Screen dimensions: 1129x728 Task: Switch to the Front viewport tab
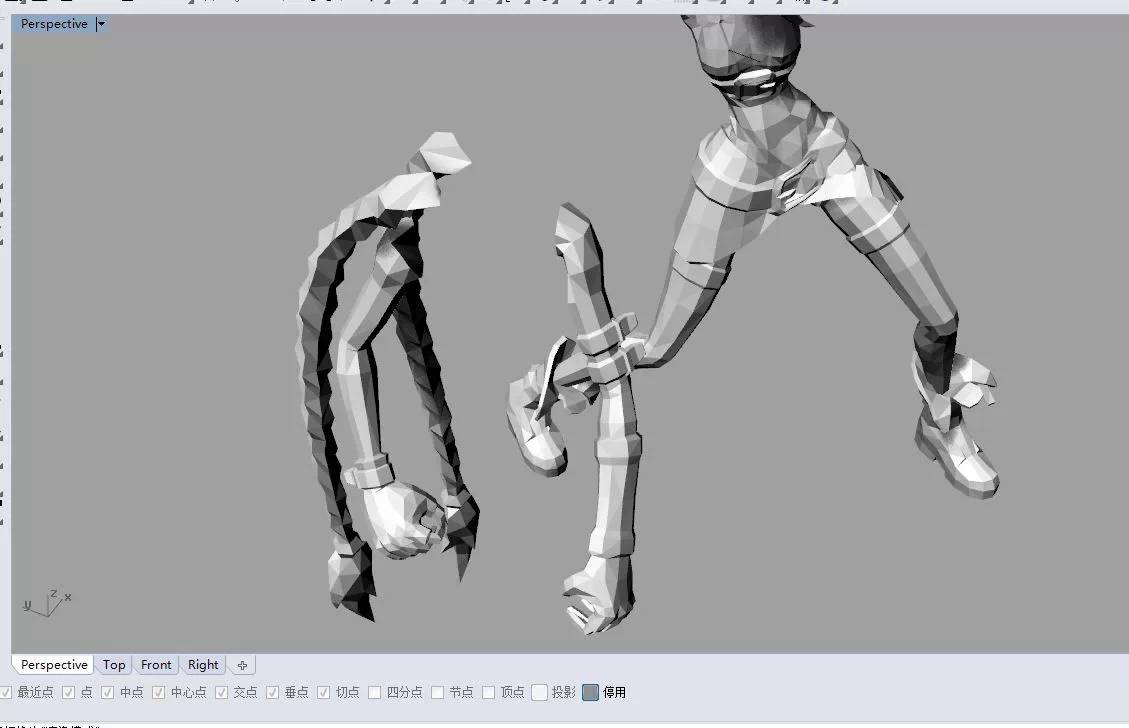(x=156, y=664)
